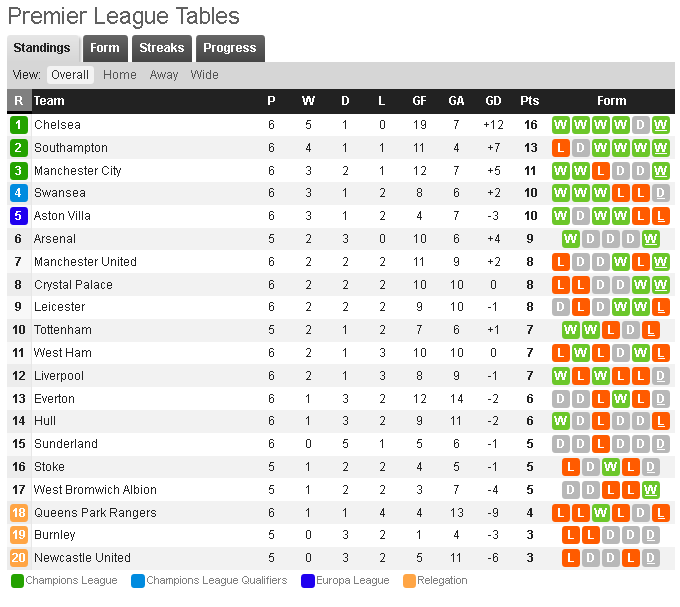The height and width of the screenshot is (607, 680).
Task: Open the Manchester United team link
Action: point(85,262)
